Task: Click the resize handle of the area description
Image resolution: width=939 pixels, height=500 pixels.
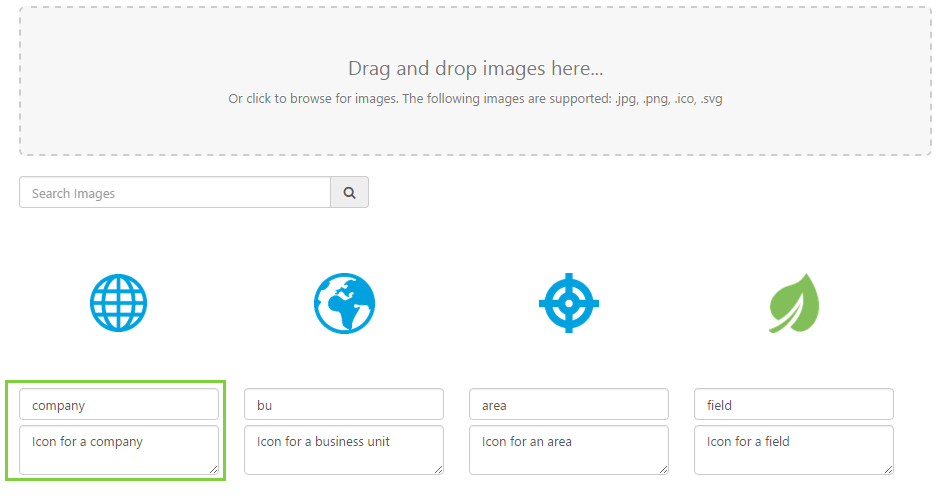Action: [x=663, y=468]
